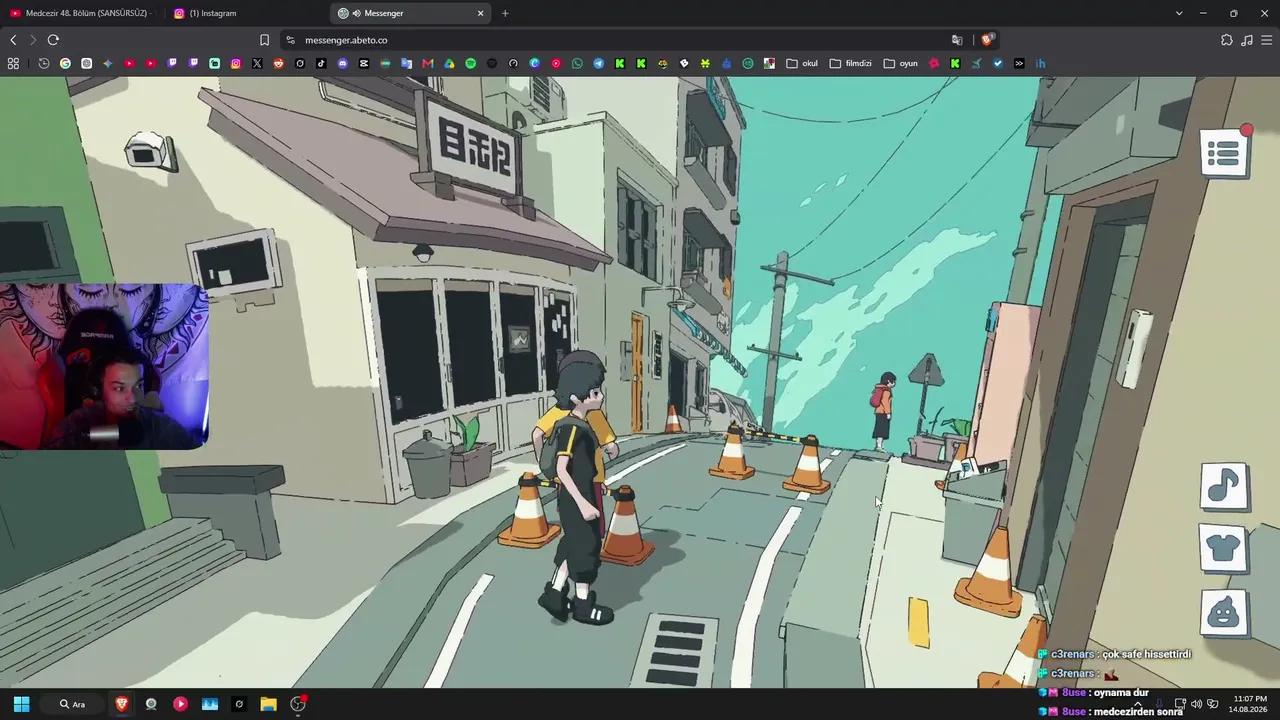
Task: Open the browser main menu
Action: (1267, 40)
